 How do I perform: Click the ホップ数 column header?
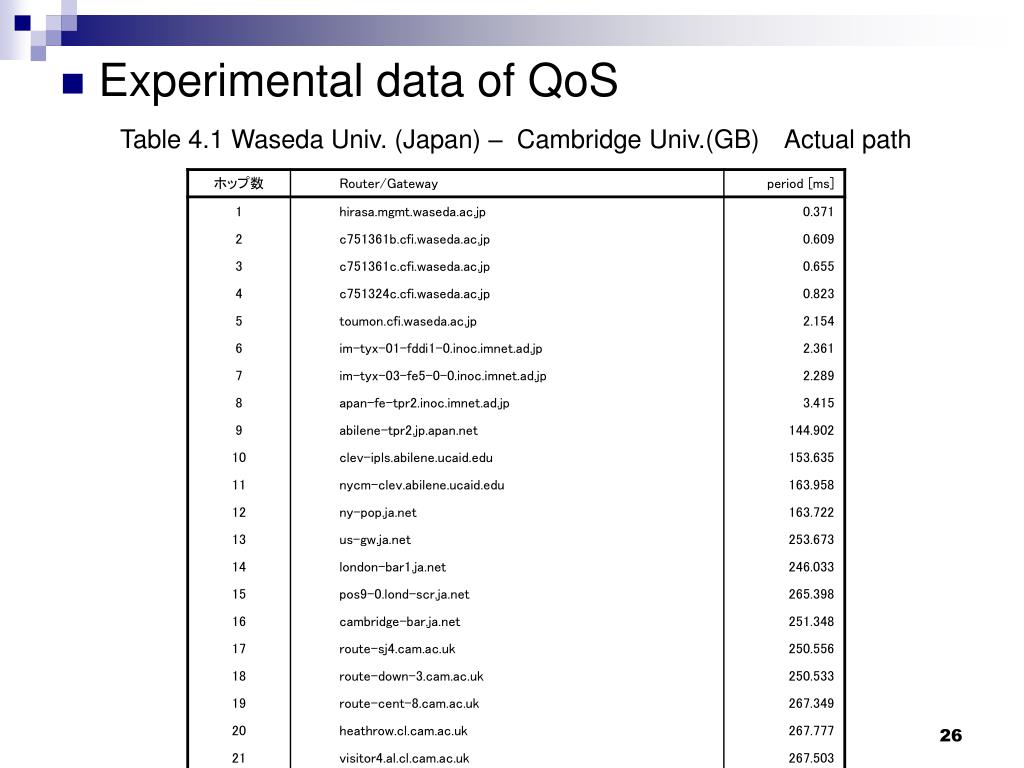pyautogui.click(x=238, y=184)
